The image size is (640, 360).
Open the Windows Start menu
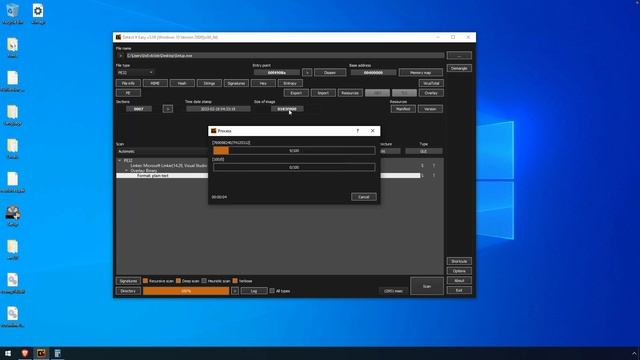click(x=8, y=353)
